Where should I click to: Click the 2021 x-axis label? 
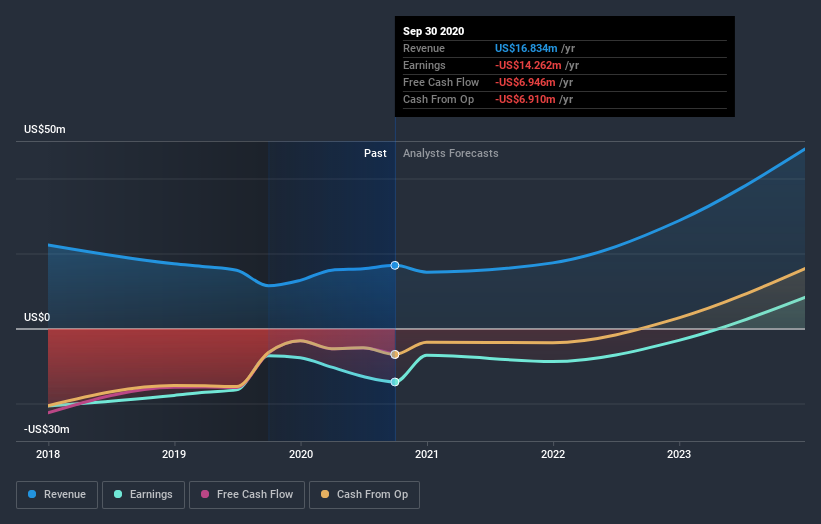[x=427, y=454]
